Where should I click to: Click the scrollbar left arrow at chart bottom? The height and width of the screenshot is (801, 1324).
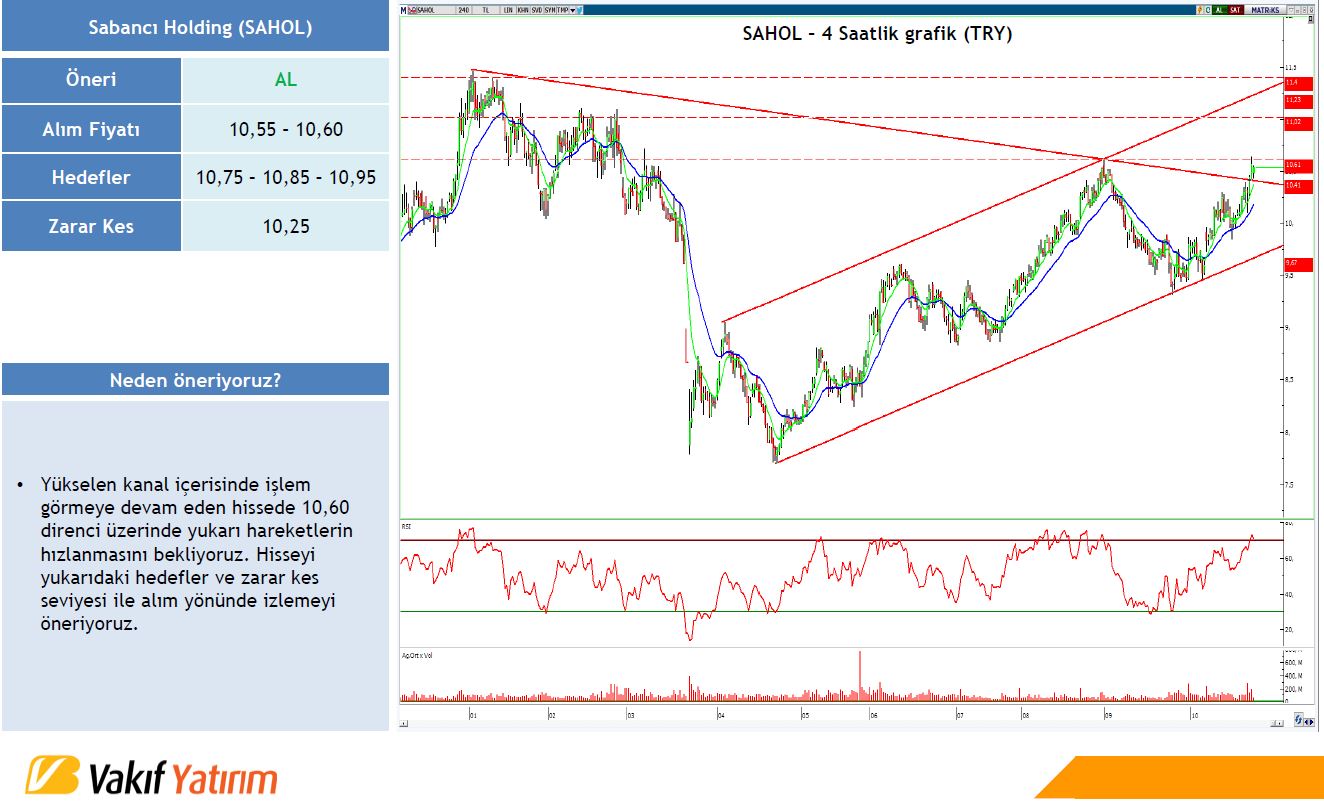[402, 722]
